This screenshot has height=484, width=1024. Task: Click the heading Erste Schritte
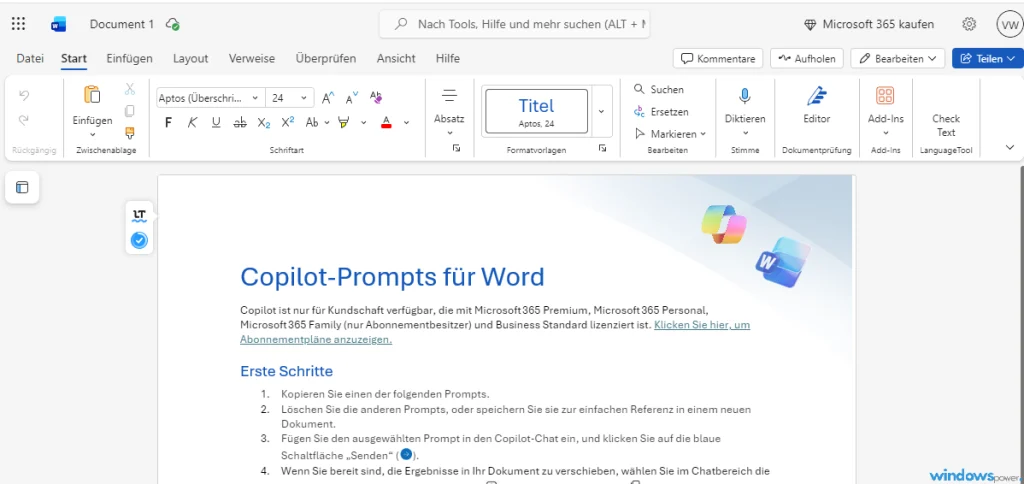287,372
